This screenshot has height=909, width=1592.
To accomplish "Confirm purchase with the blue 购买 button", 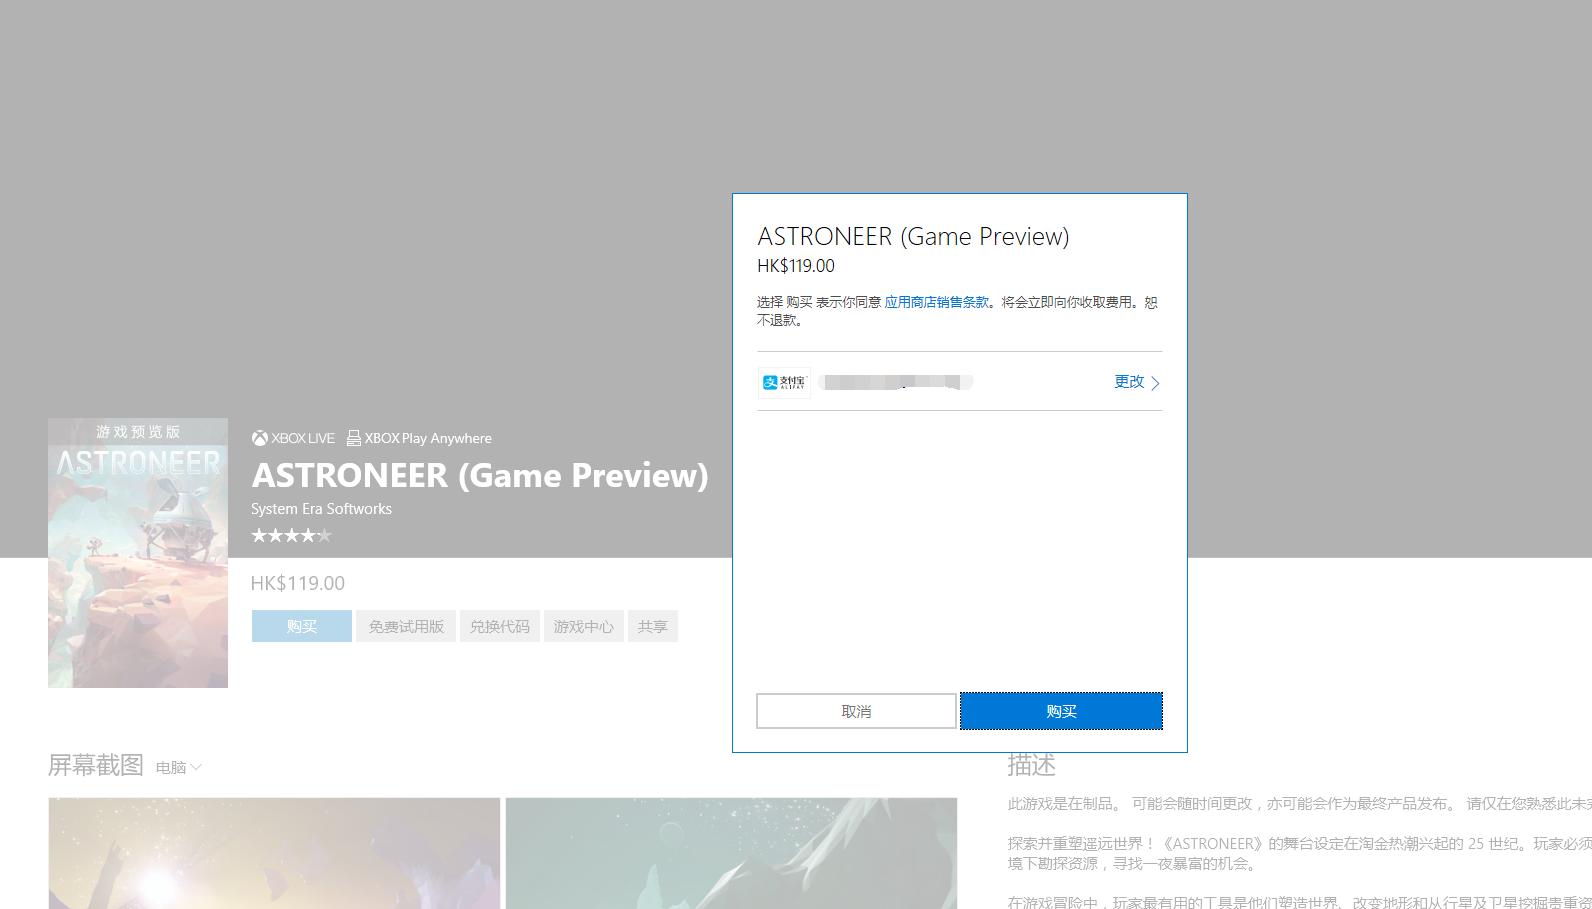I will pos(1061,711).
